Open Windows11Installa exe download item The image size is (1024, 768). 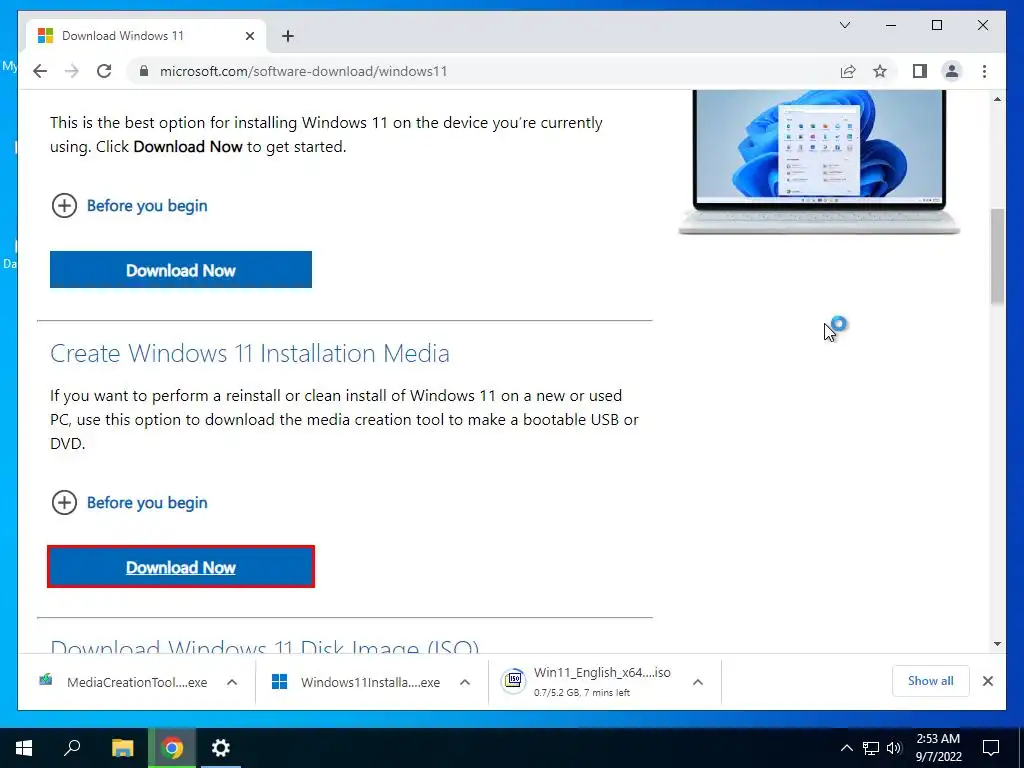point(357,682)
